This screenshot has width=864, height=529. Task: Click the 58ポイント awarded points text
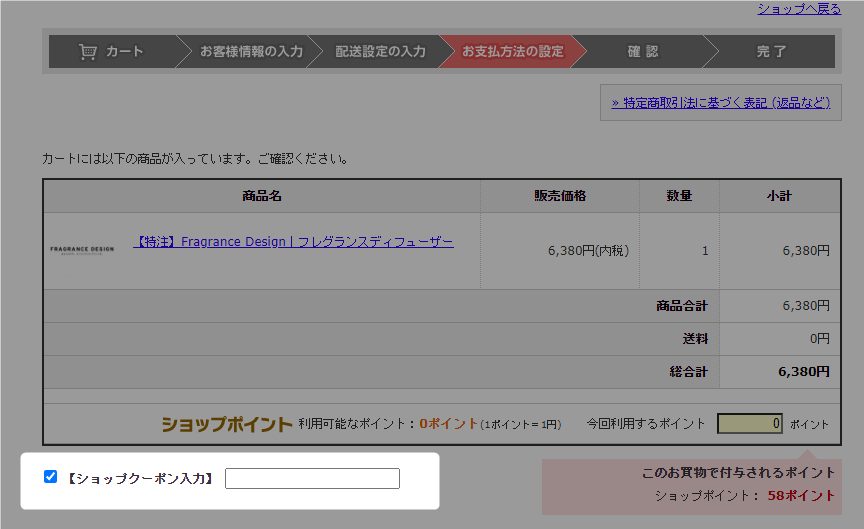pyautogui.click(x=801, y=495)
